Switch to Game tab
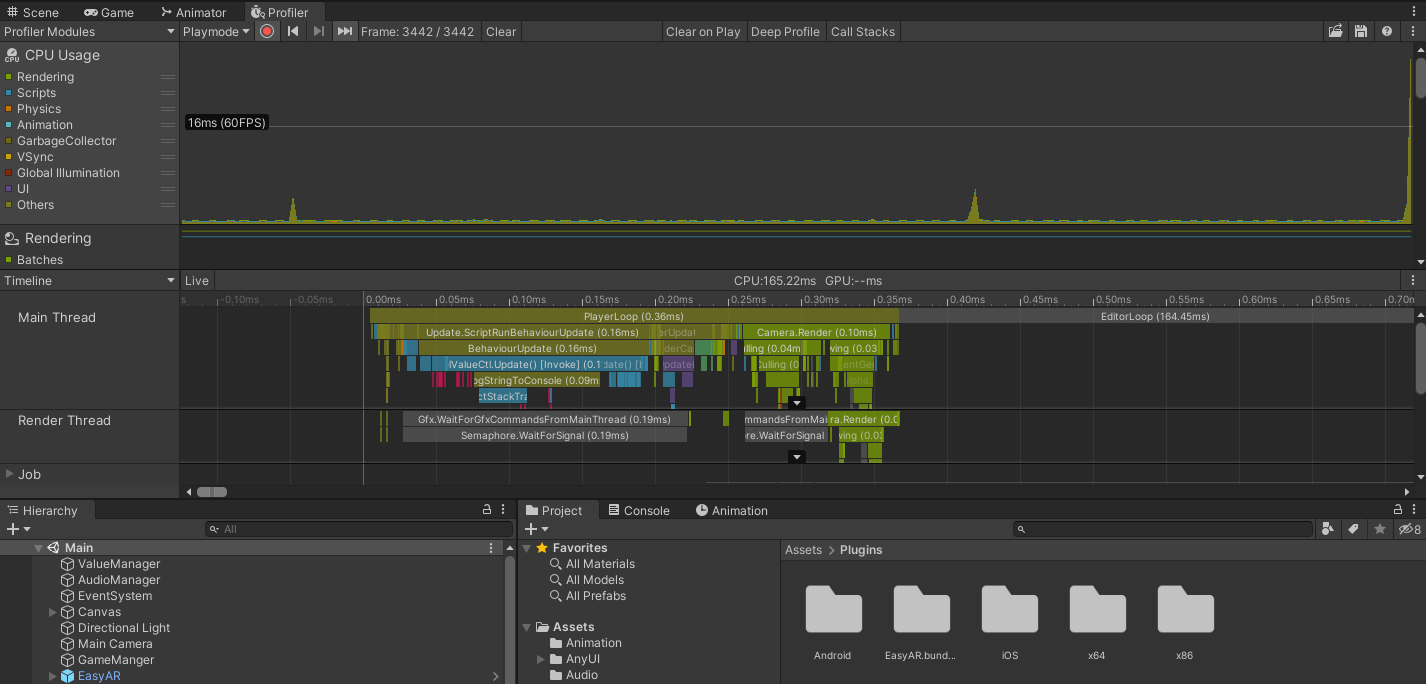 (109, 12)
